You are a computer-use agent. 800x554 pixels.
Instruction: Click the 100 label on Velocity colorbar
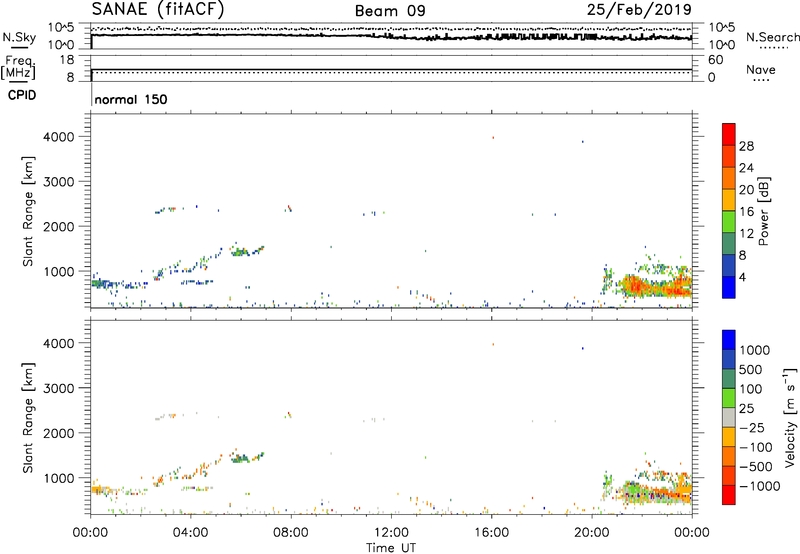point(751,389)
